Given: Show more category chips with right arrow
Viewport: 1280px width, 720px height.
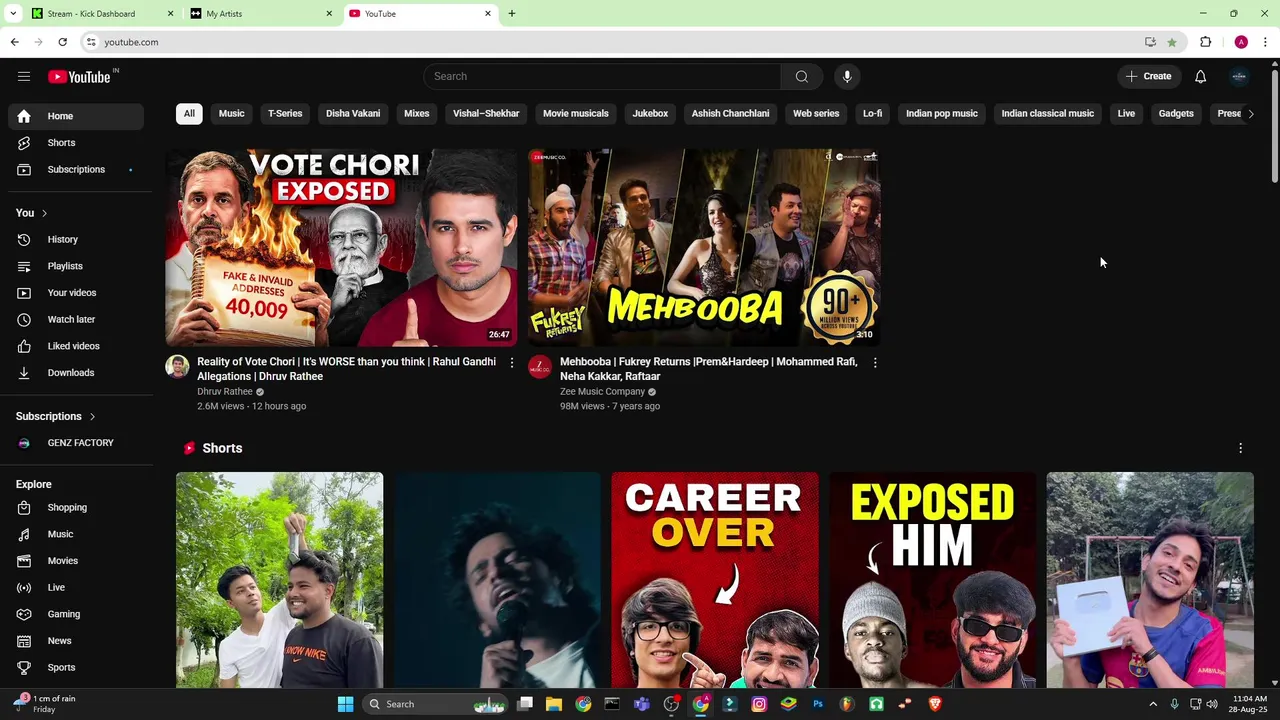Looking at the screenshot, I should pos(1250,114).
